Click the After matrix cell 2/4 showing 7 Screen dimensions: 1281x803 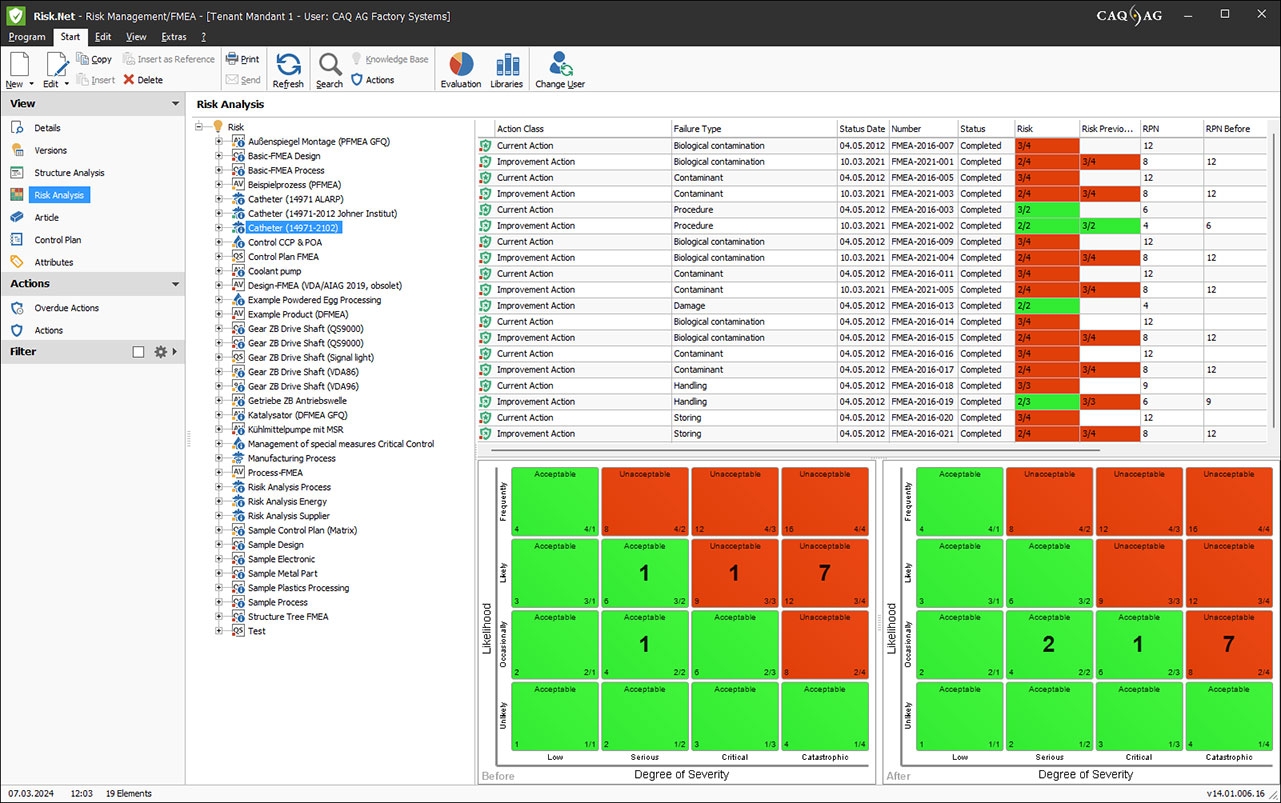1230,644
